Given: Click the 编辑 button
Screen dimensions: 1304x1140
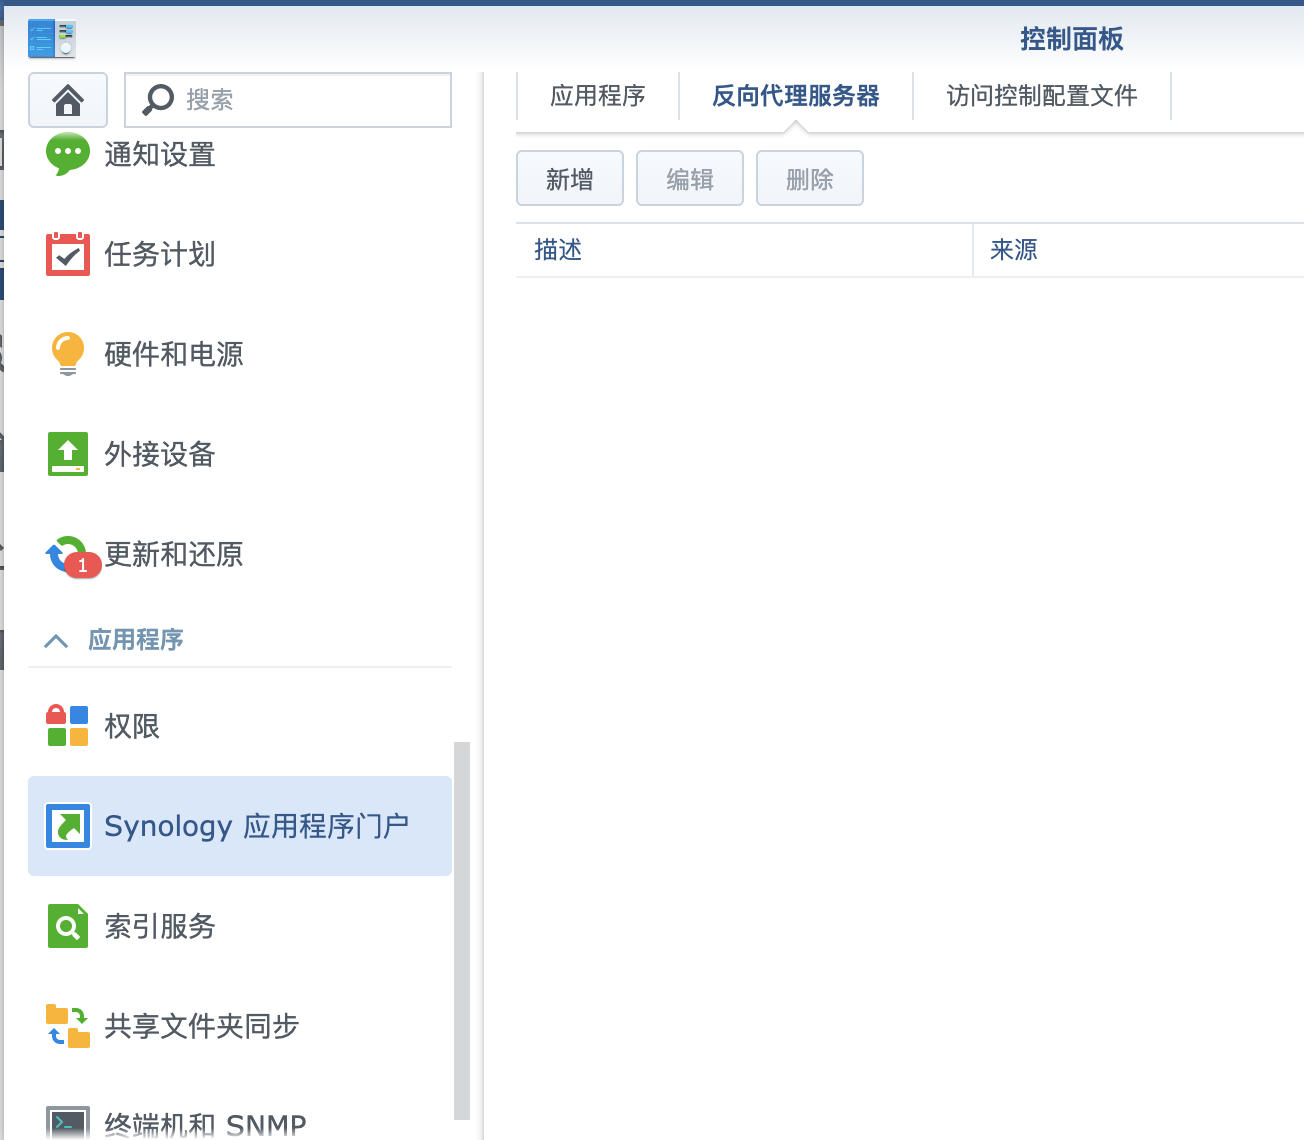Looking at the screenshot, I should (x=690, y=179).
